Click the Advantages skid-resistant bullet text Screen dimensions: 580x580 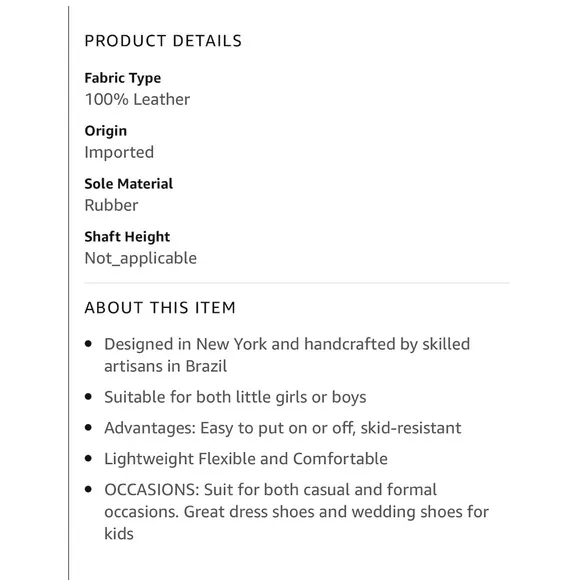[x=283, y=428]
